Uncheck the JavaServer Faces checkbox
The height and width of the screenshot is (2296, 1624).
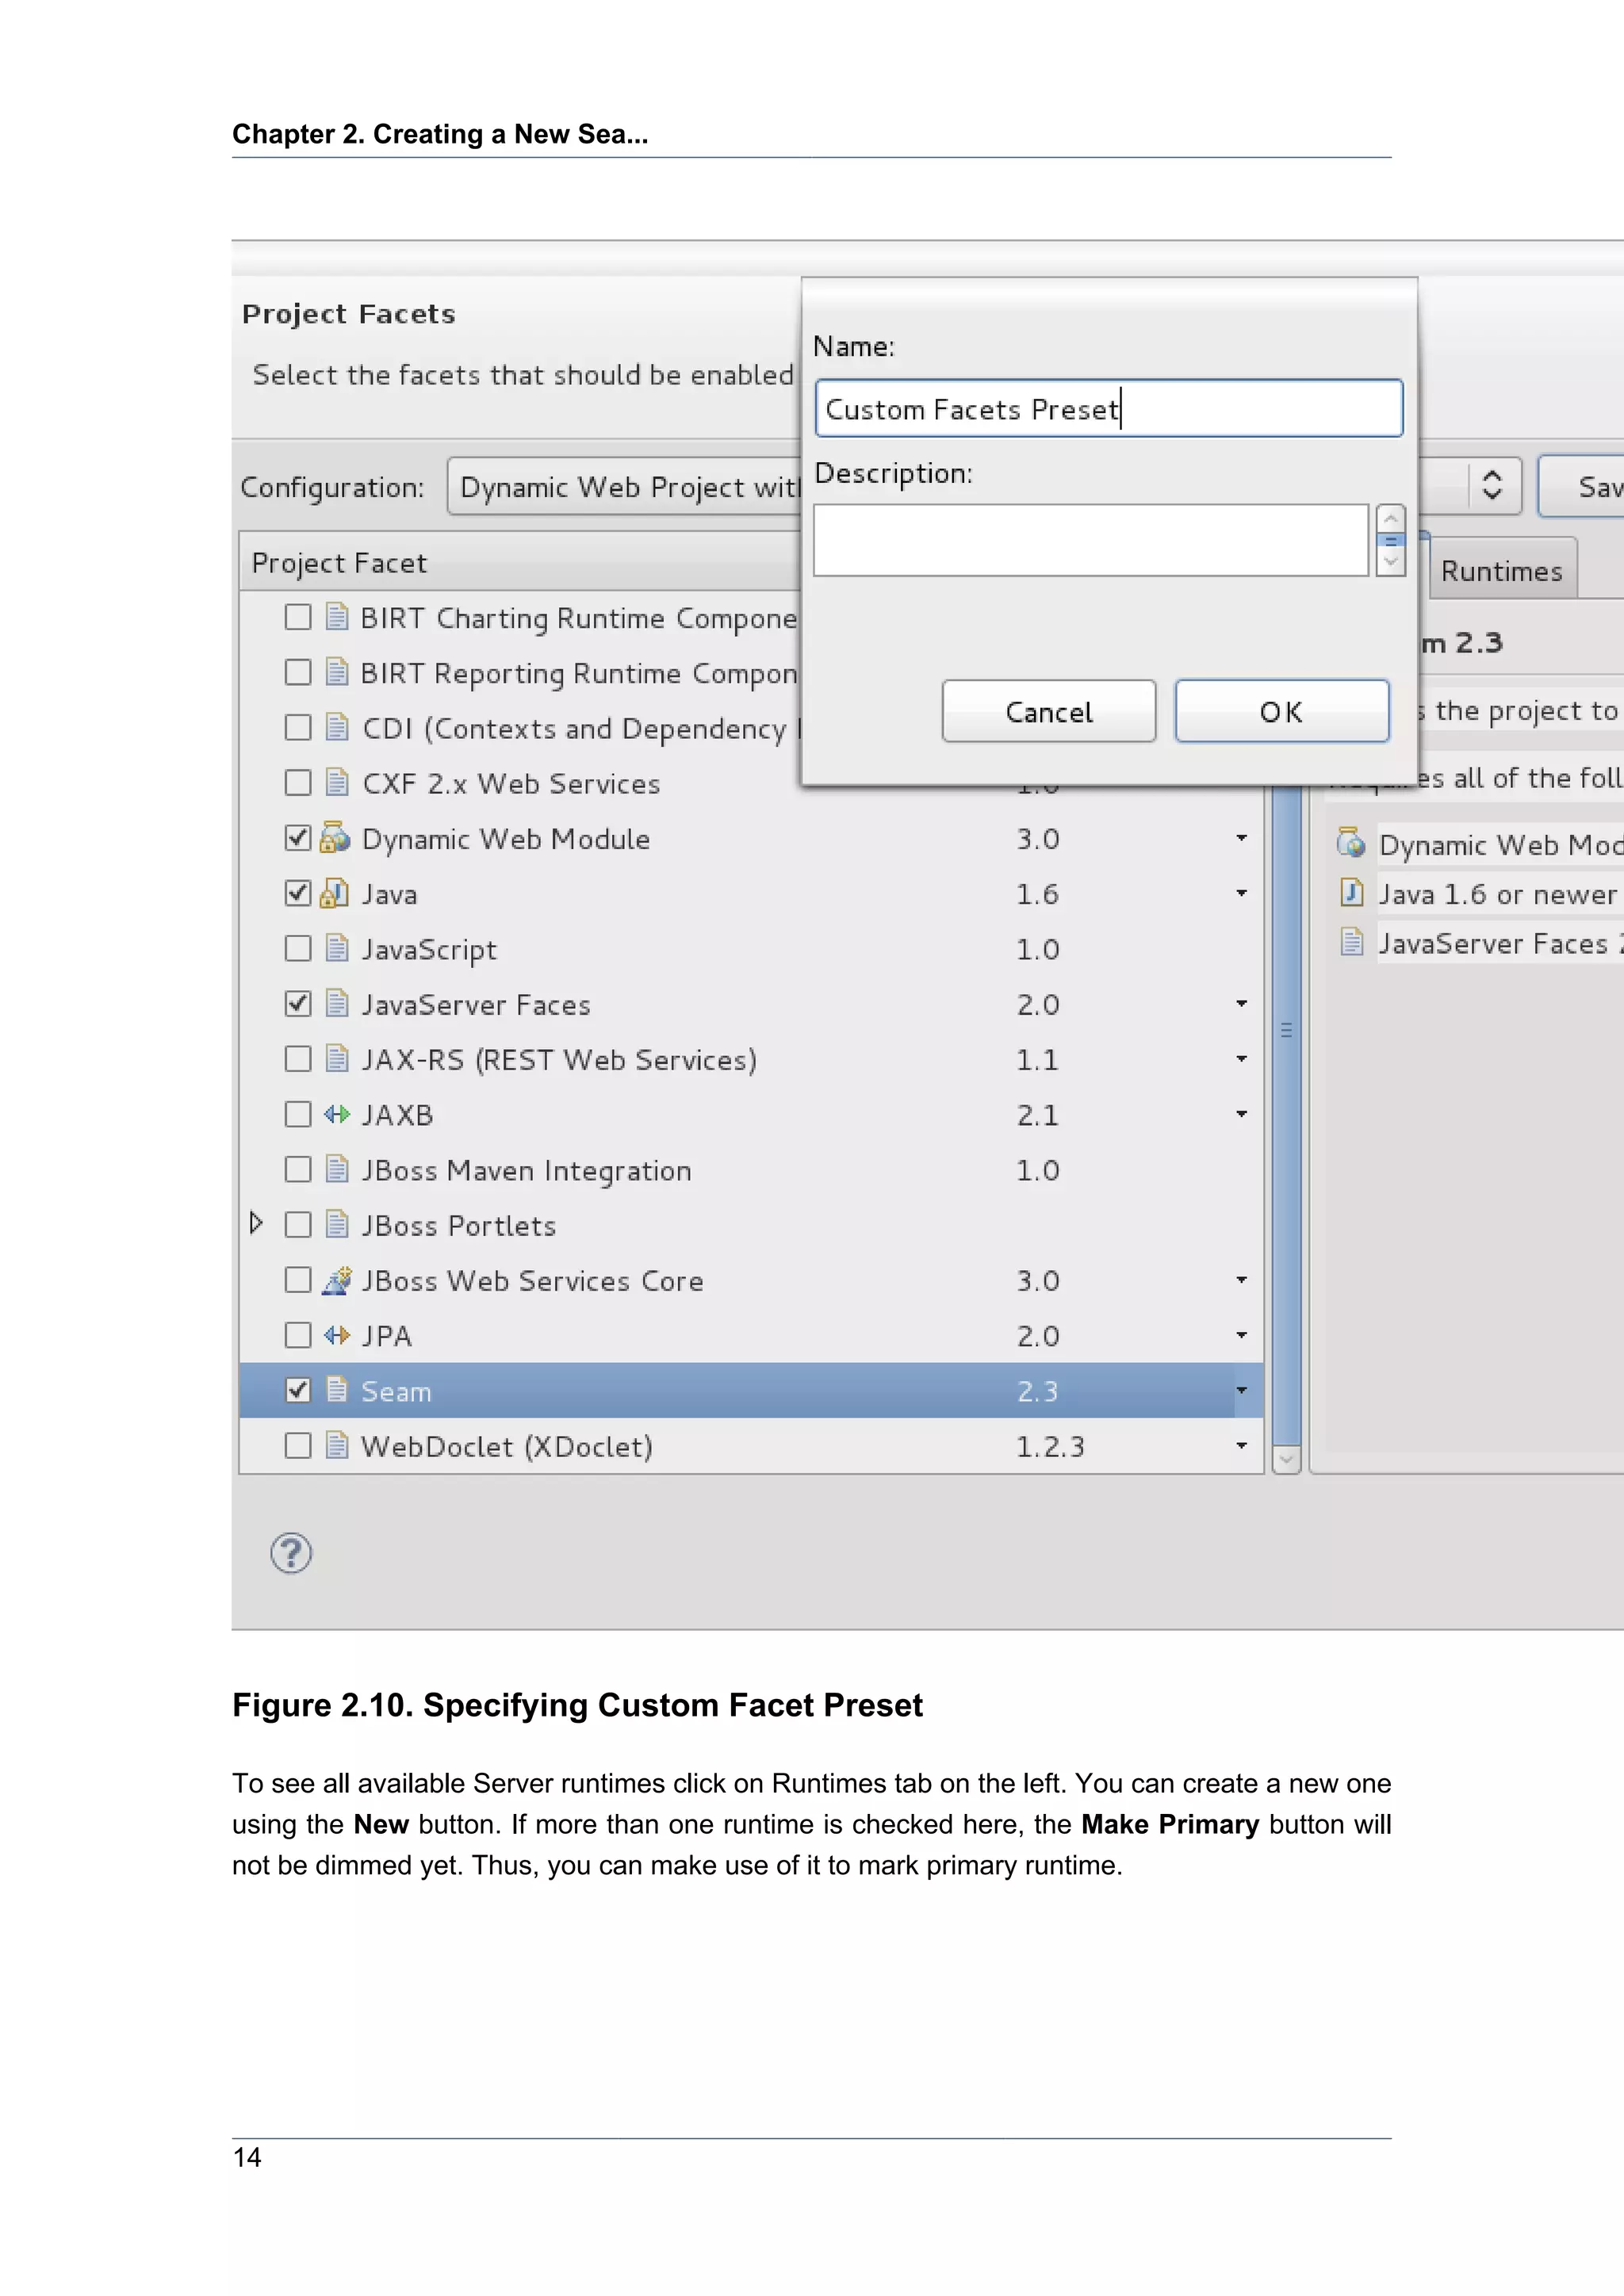(298, 1003)
